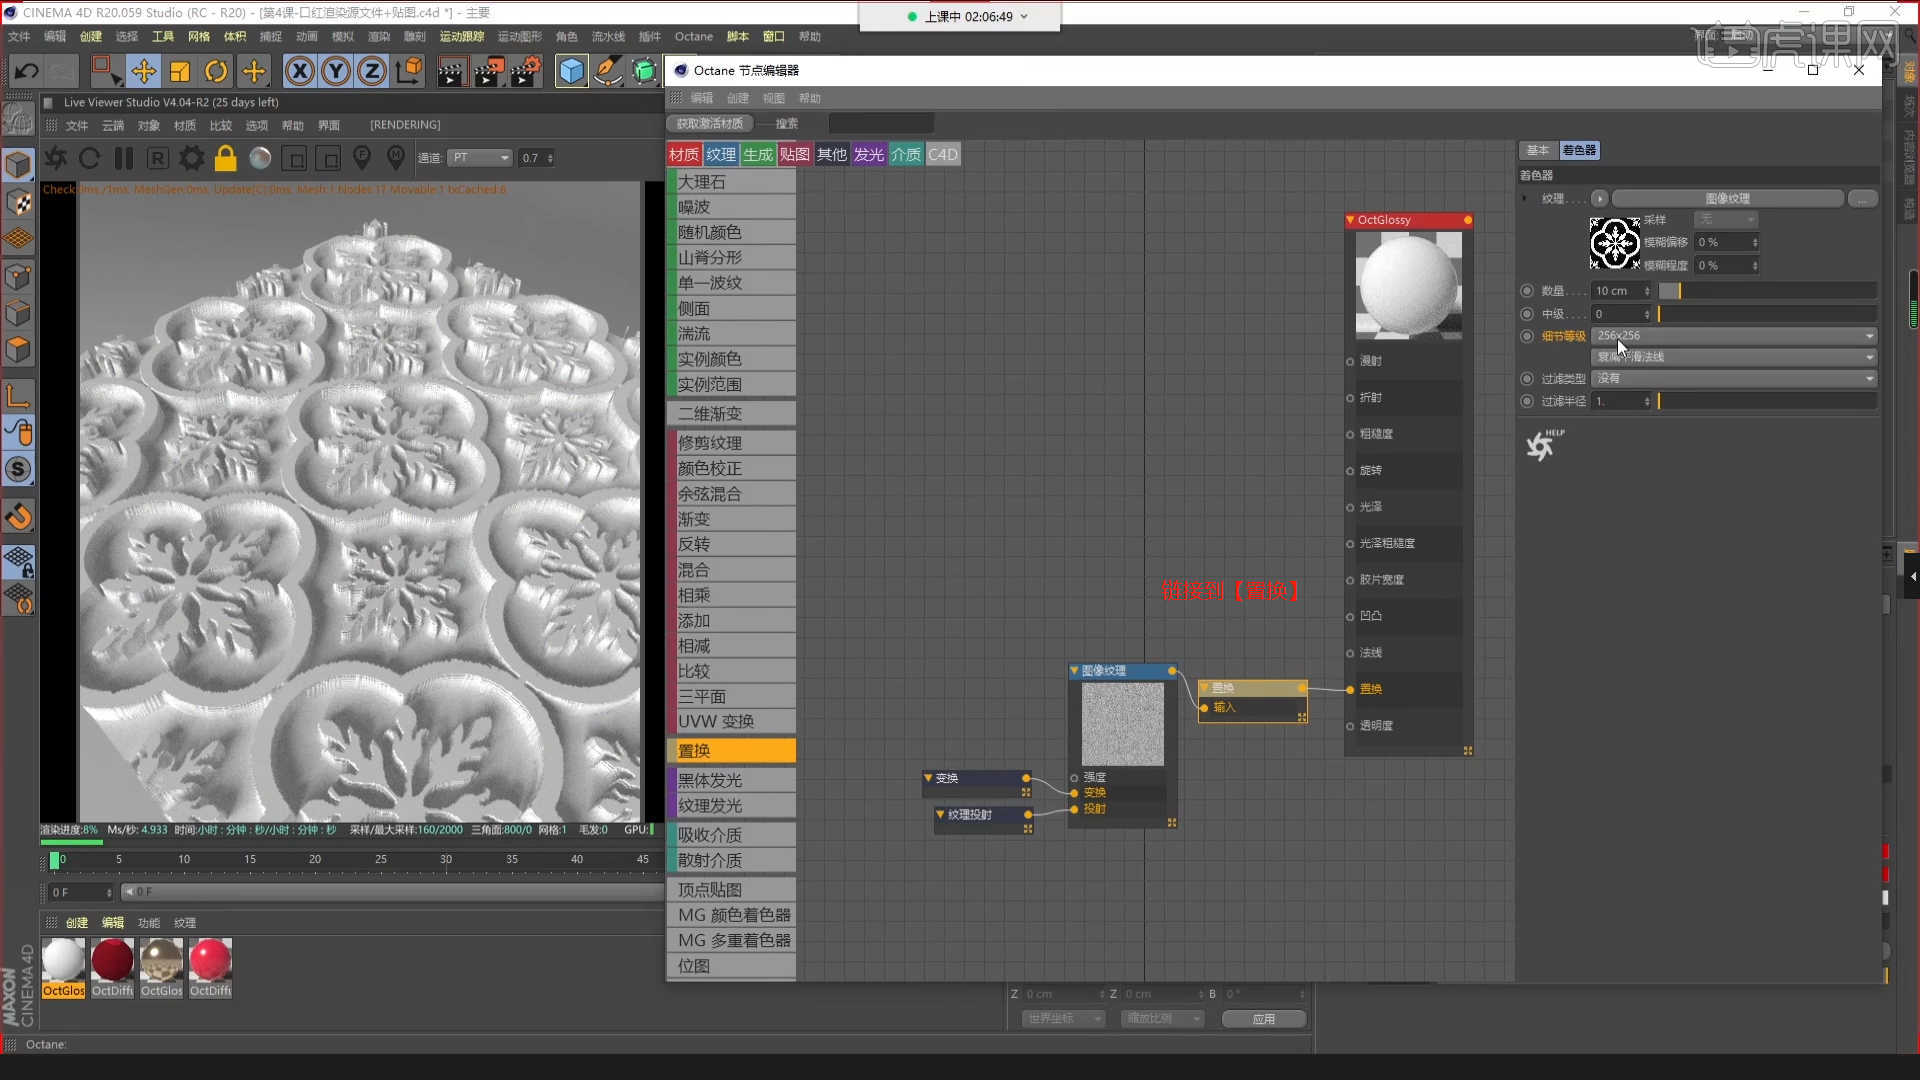Open Octane settings gear icon
The width and height of the screenshot is (1920, 1080).
coord(191,158)
